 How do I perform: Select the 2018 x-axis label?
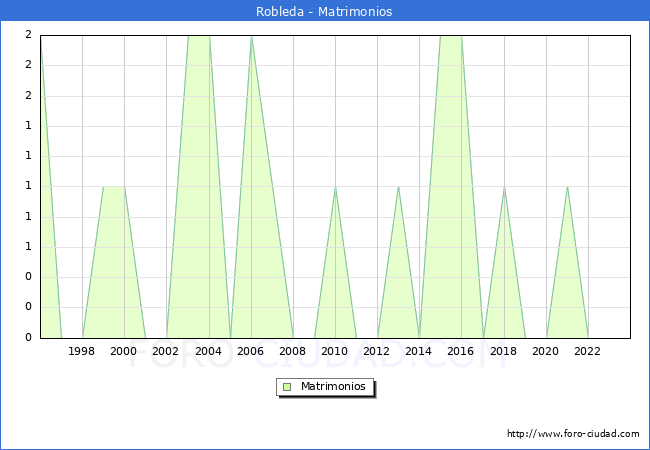(x=504, y=351)
